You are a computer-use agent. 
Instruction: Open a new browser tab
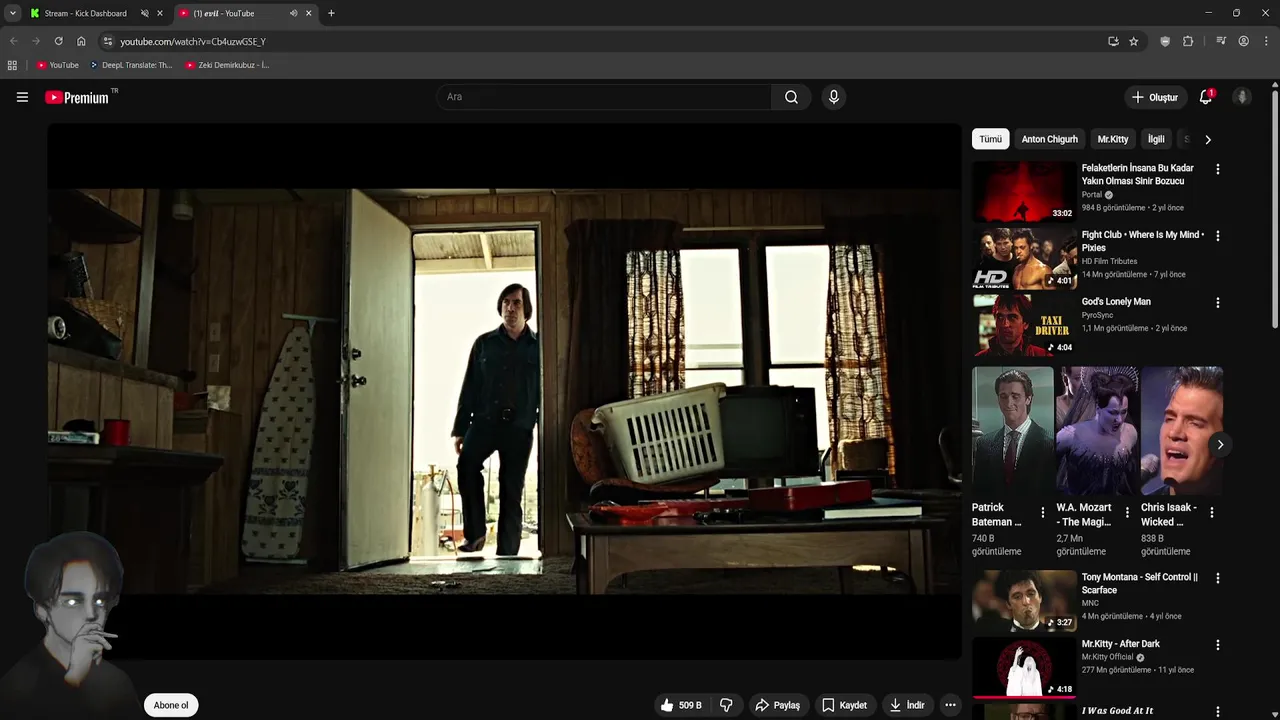[331, 13]
